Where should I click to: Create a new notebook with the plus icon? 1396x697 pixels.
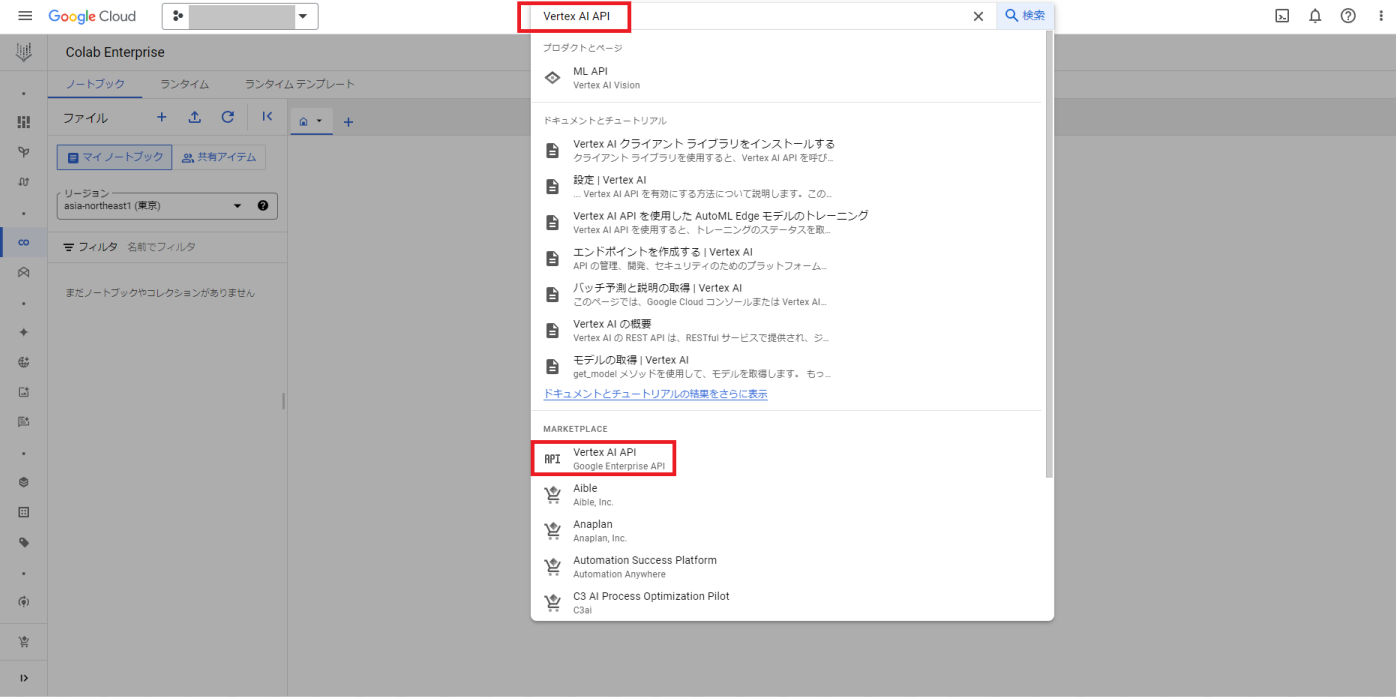(161, 117)
